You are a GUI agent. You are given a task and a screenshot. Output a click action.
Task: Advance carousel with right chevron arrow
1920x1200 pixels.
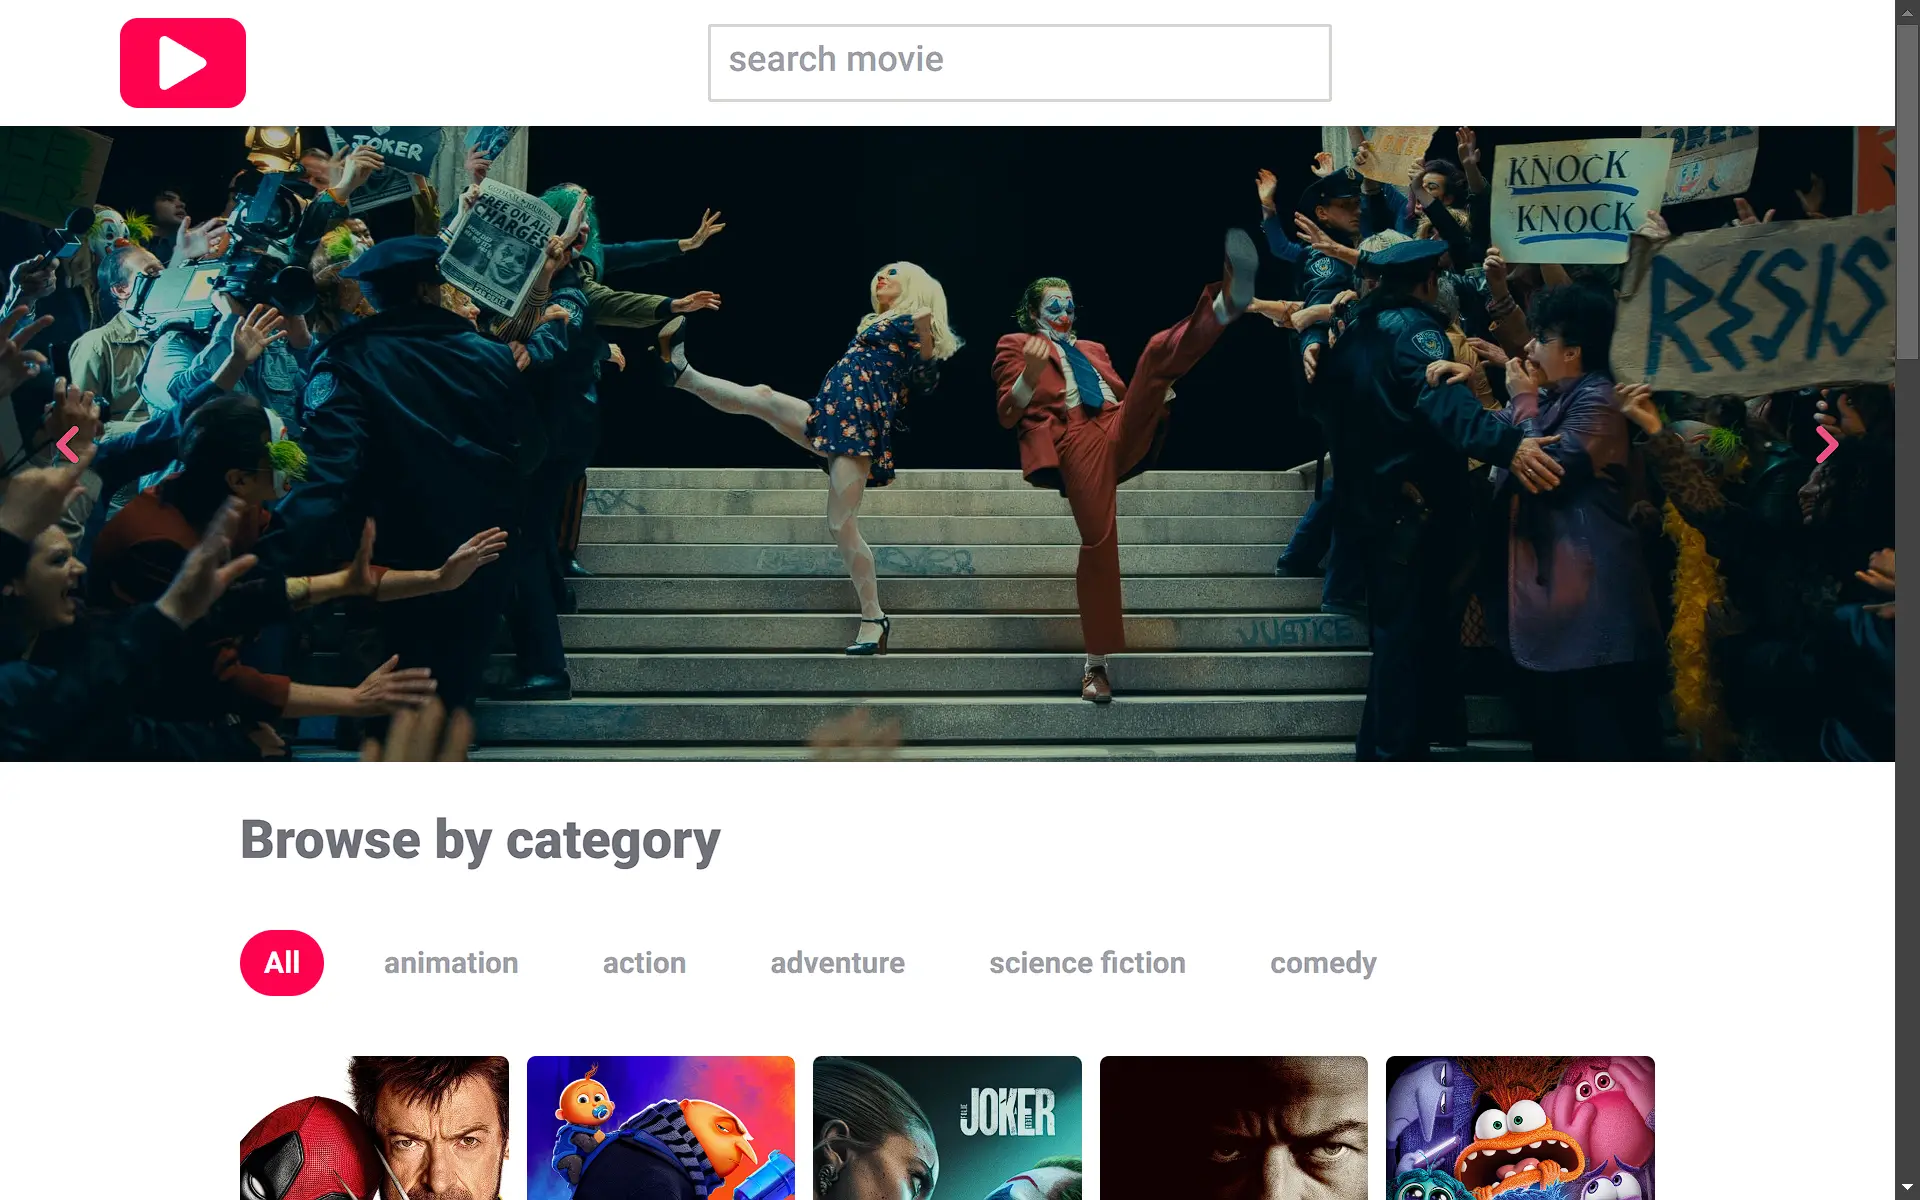coord(1826,445)
